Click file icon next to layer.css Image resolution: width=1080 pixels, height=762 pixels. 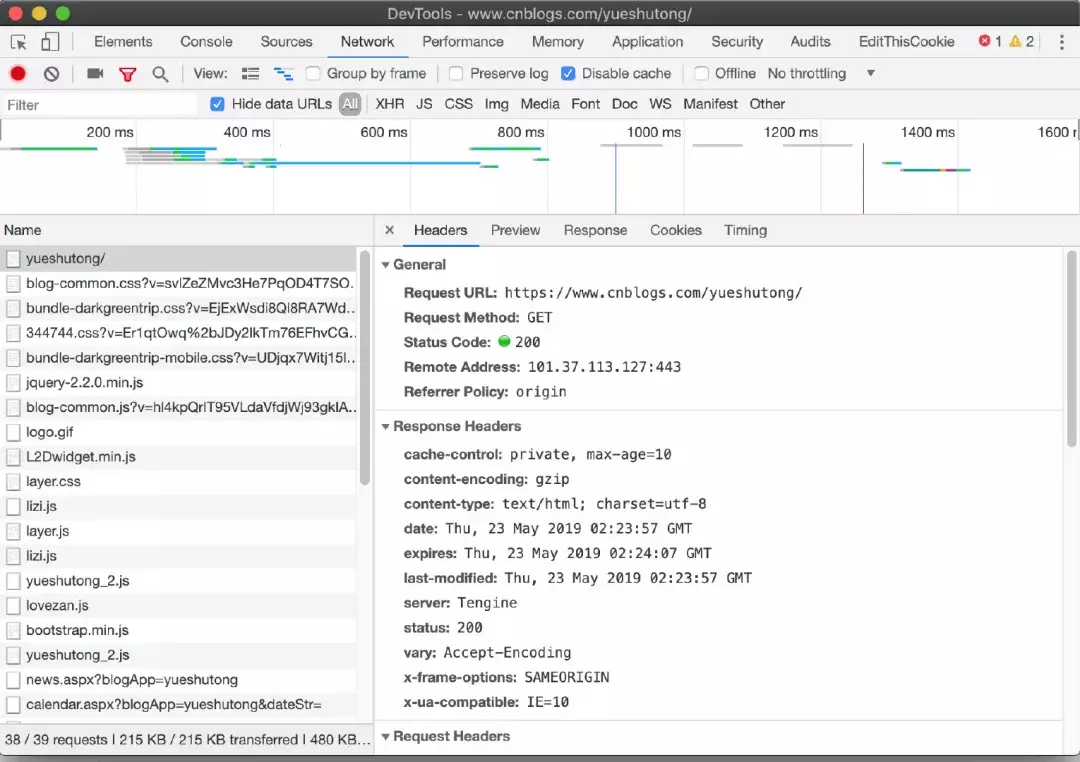[x=13, y=482]
